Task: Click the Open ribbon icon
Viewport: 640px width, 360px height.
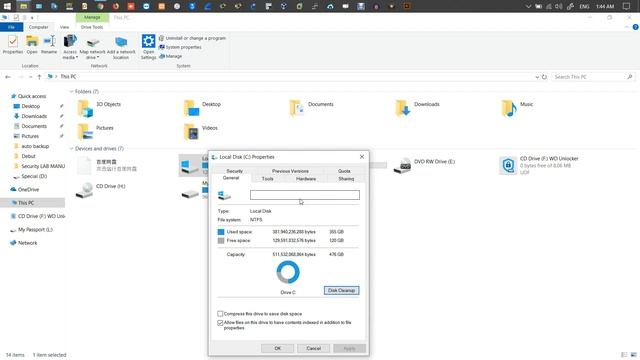Action: (32, 44)
